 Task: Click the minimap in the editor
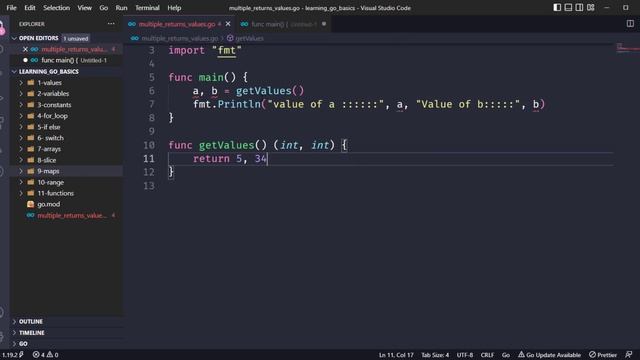point(628,49)
